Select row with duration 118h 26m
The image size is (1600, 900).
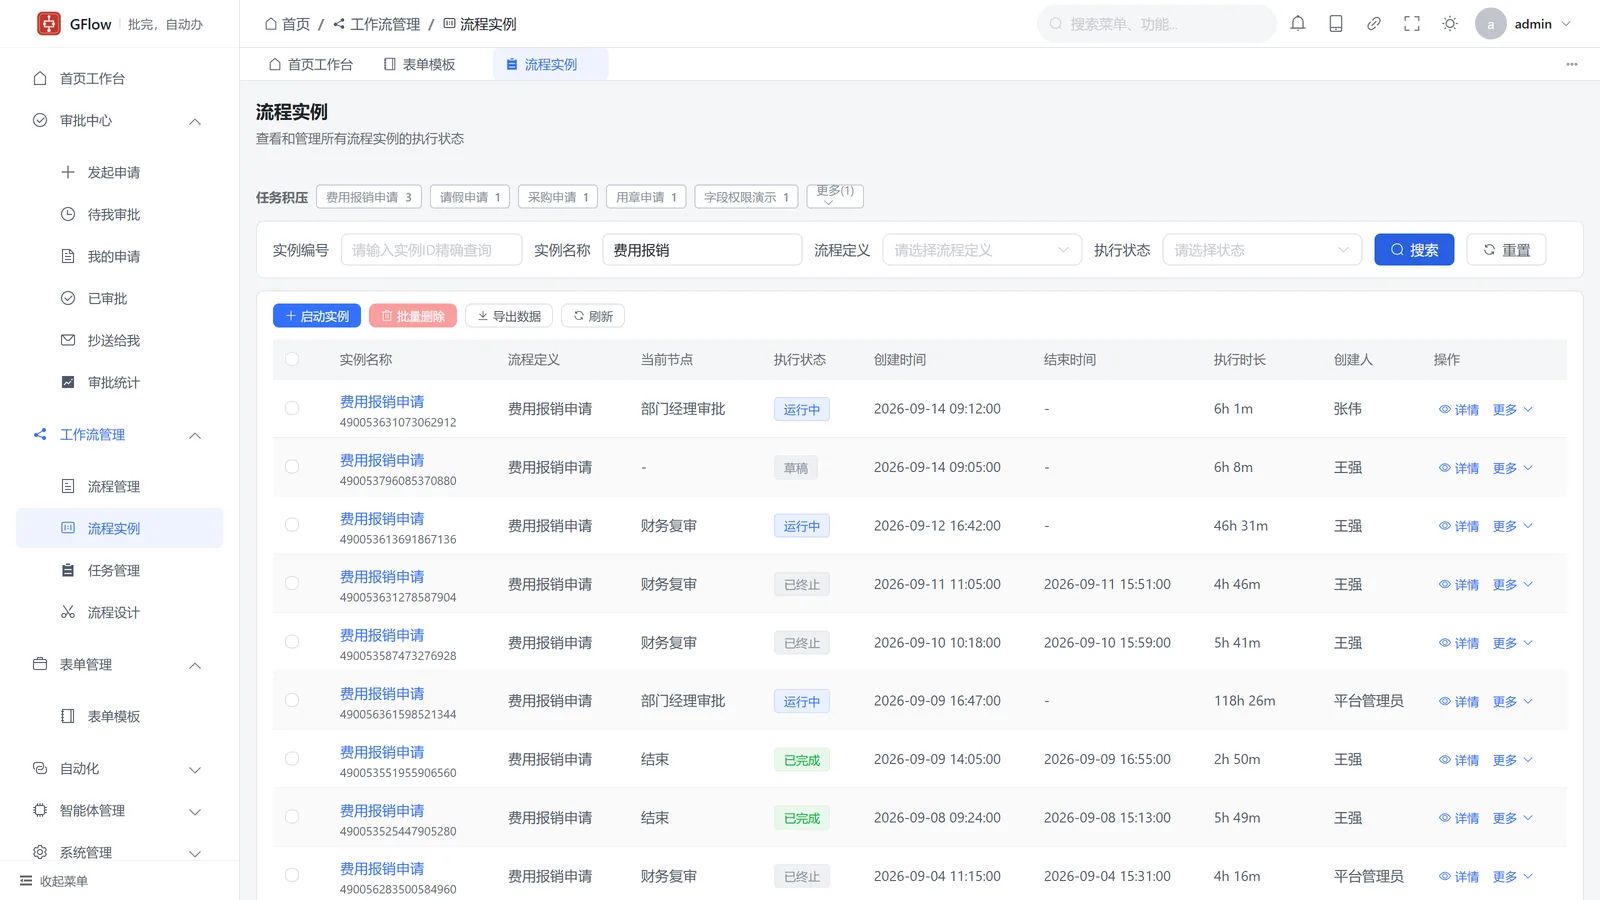(x=292, y=700)
